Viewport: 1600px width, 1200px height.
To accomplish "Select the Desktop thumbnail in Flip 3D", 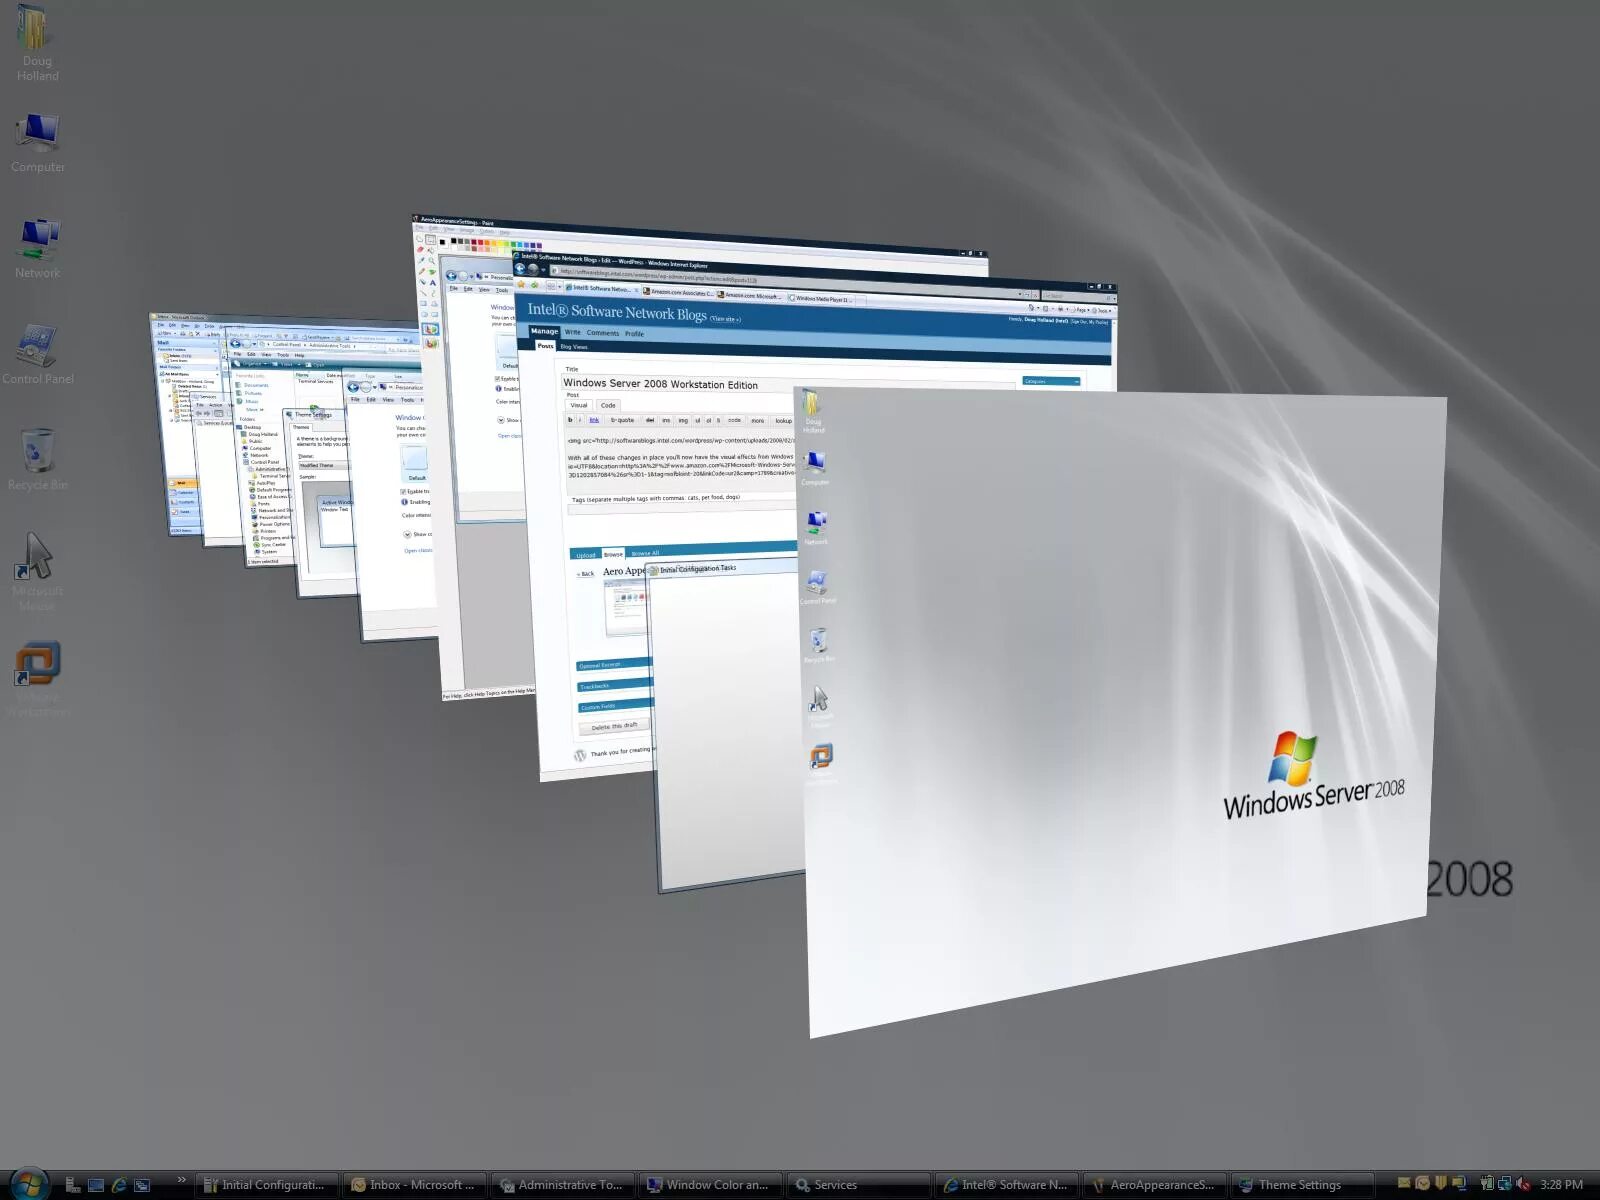I will [x=1120, y=710].
